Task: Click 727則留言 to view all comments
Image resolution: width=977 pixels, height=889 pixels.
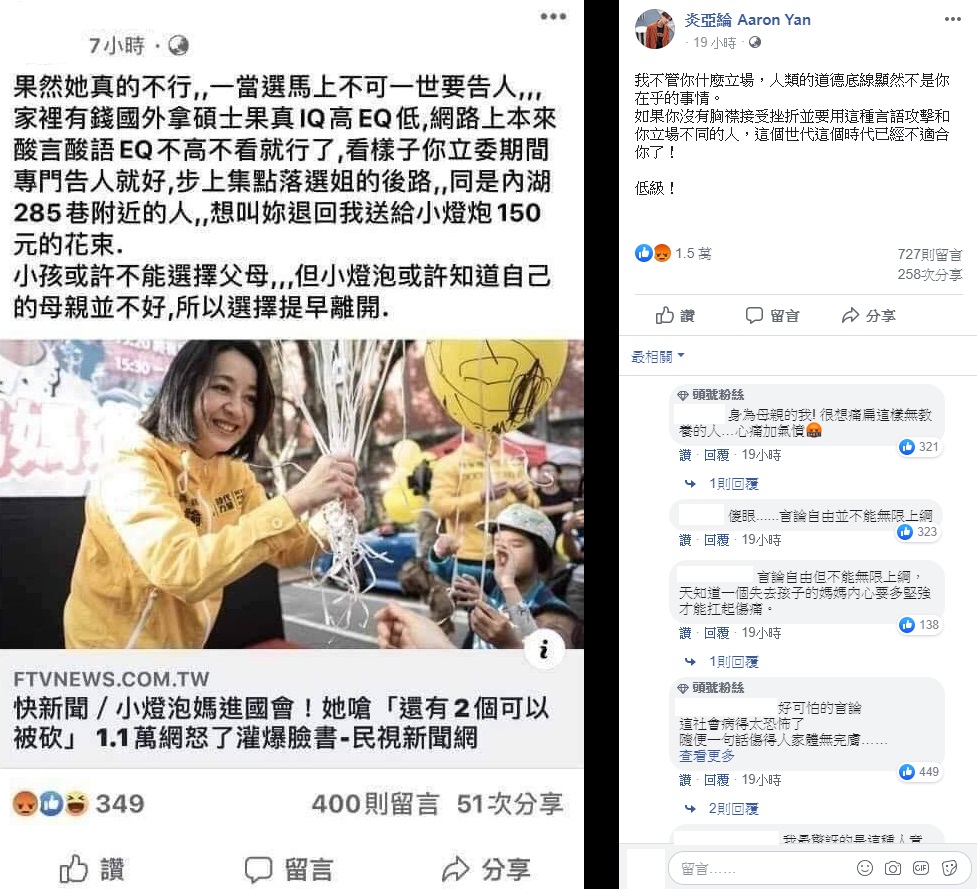Action: (930, 254)
